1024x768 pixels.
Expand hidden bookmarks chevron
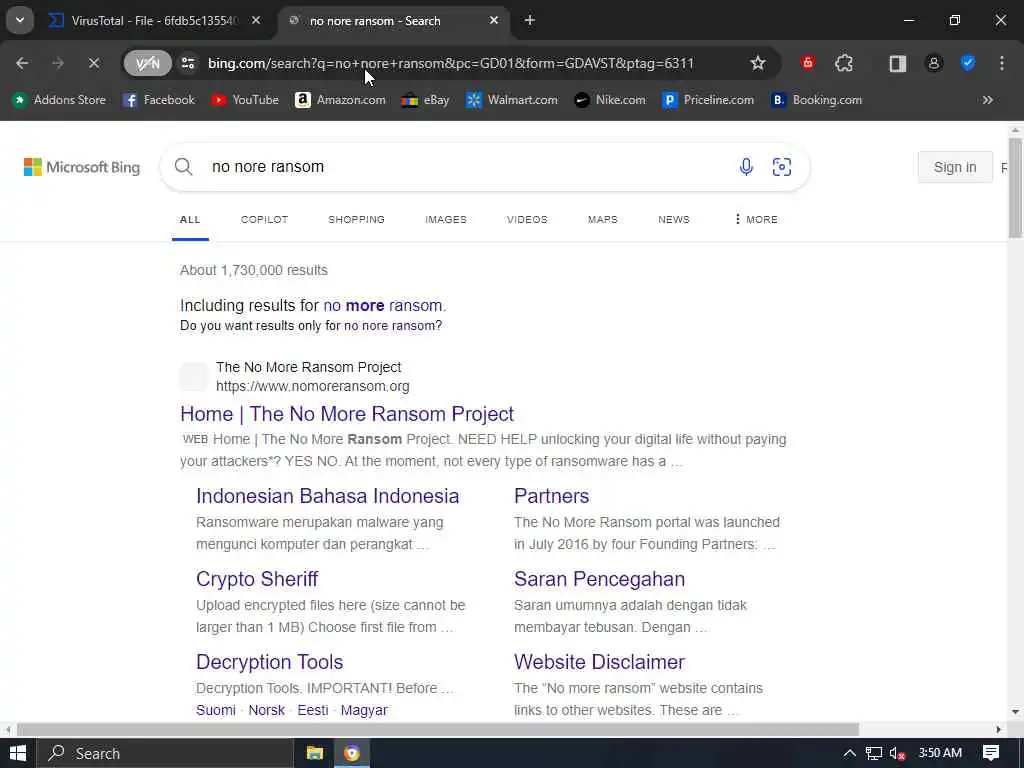[987, 100]
